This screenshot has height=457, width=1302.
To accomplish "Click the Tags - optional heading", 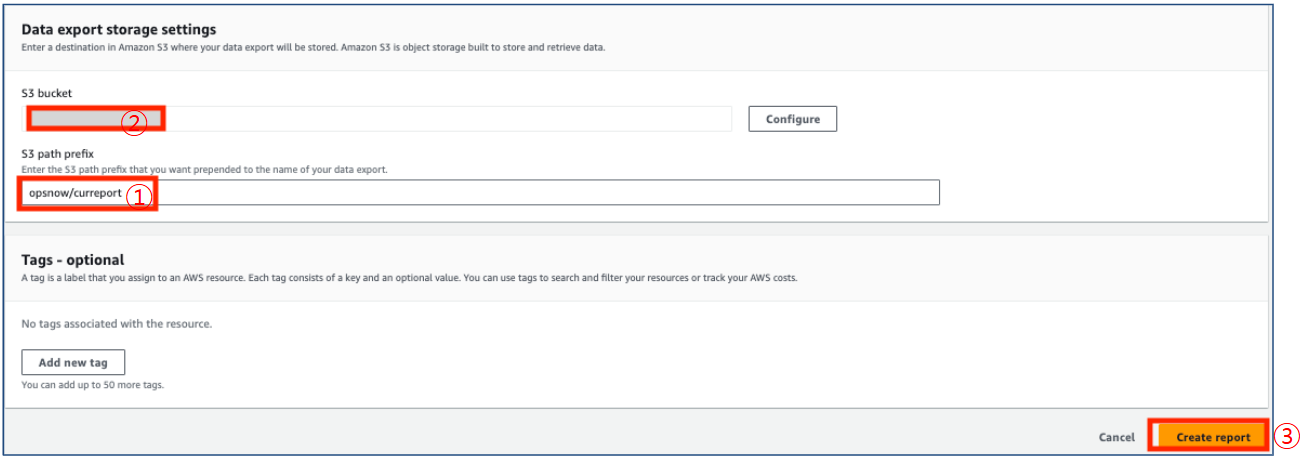I will 72,260.
